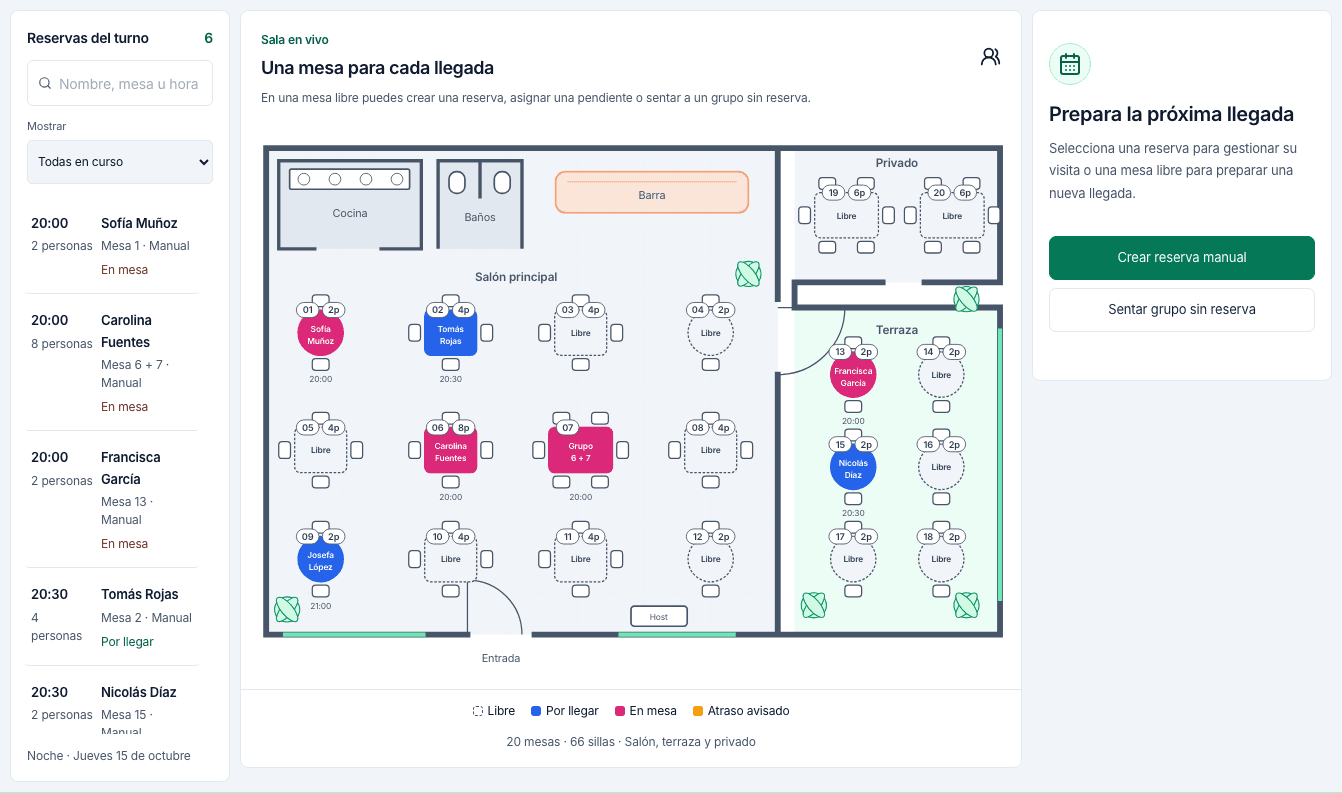Open Tomás Rojas's 20:30 reservation in the list
The width and height of the screenshot is (1342, 793).
112,617
